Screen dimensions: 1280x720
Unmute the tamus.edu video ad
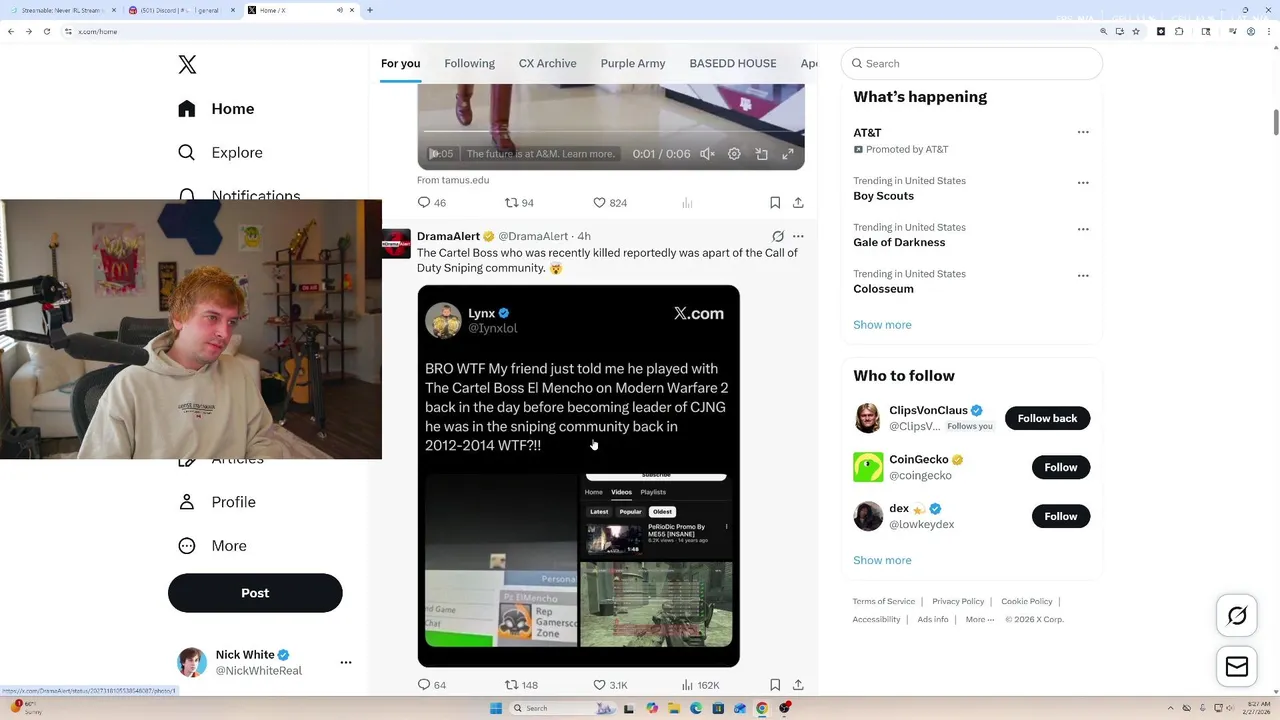coord(707,154)
